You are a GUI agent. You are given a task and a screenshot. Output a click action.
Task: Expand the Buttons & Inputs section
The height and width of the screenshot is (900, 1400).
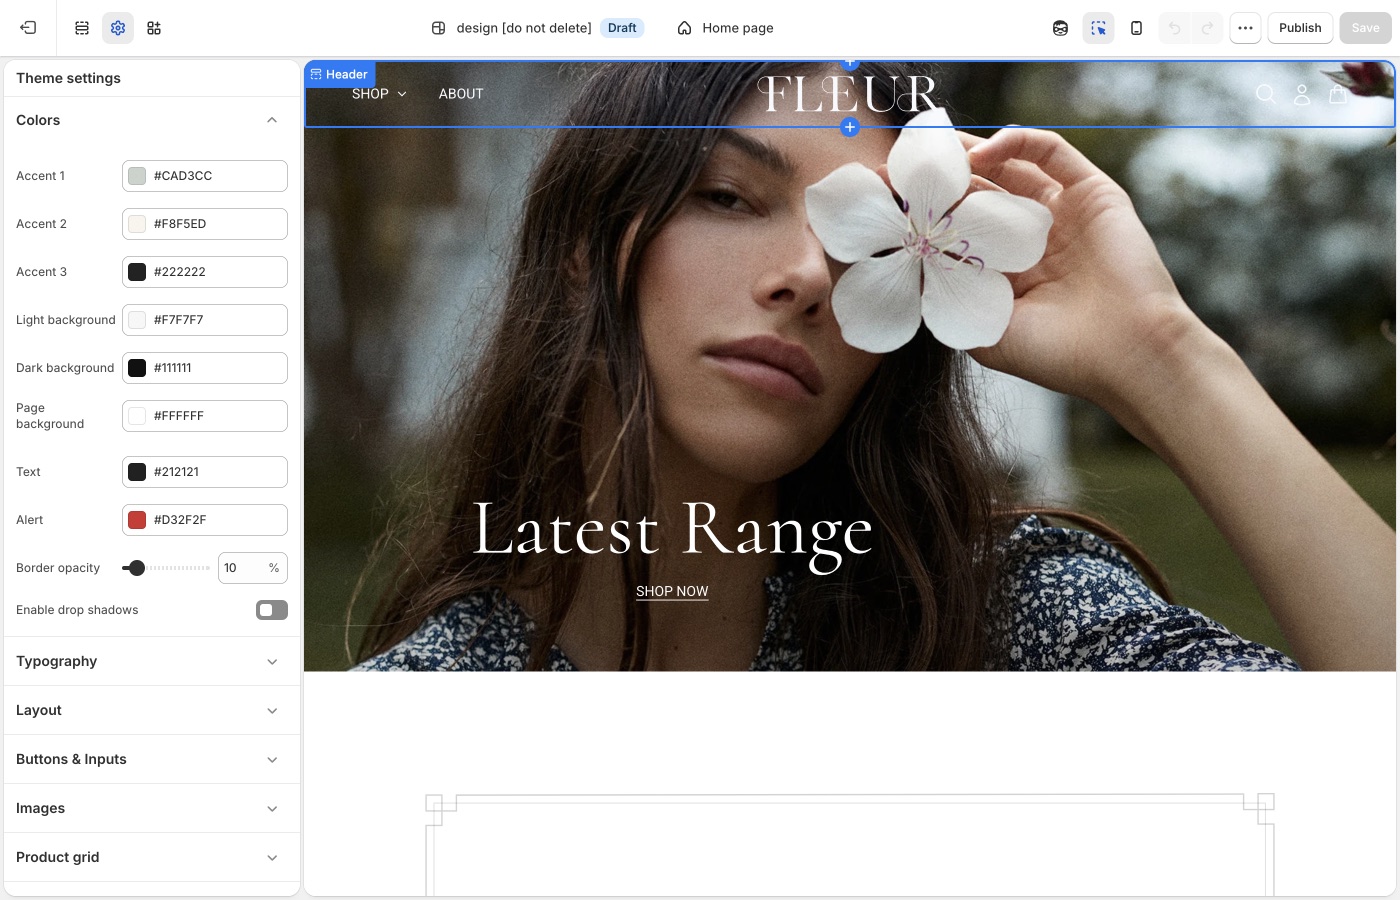[x=152, y=759]
